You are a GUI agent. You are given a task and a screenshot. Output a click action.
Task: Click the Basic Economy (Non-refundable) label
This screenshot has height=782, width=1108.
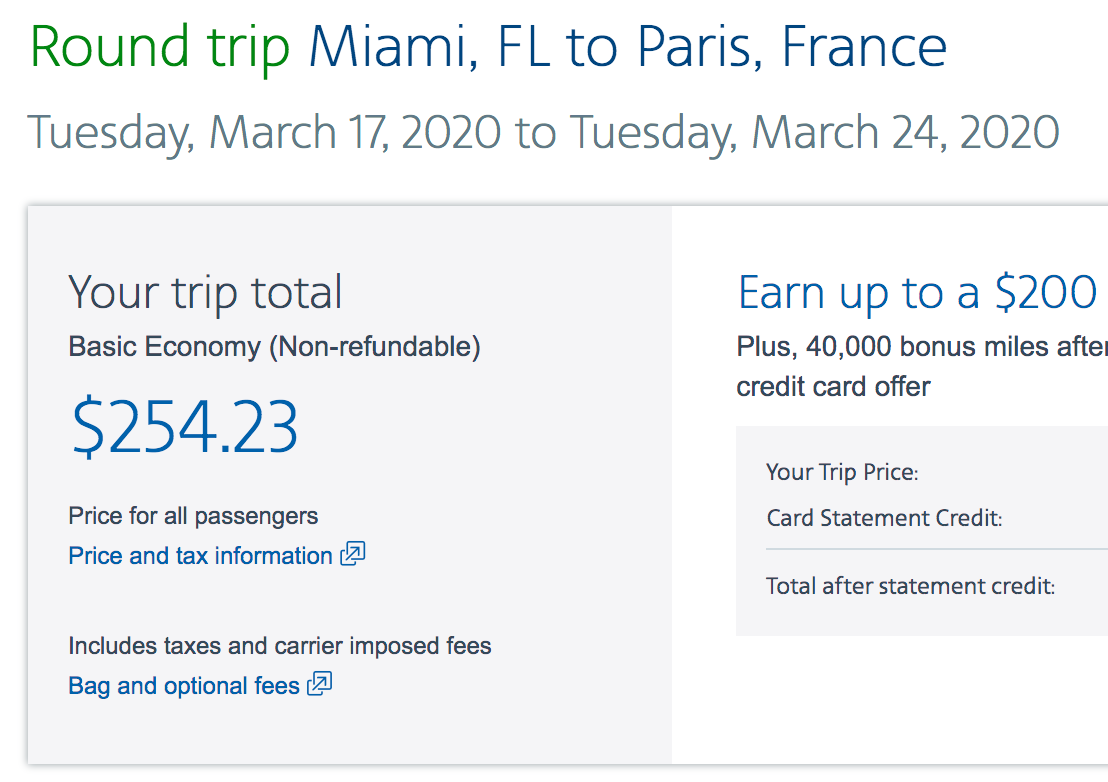pos(274,347)
